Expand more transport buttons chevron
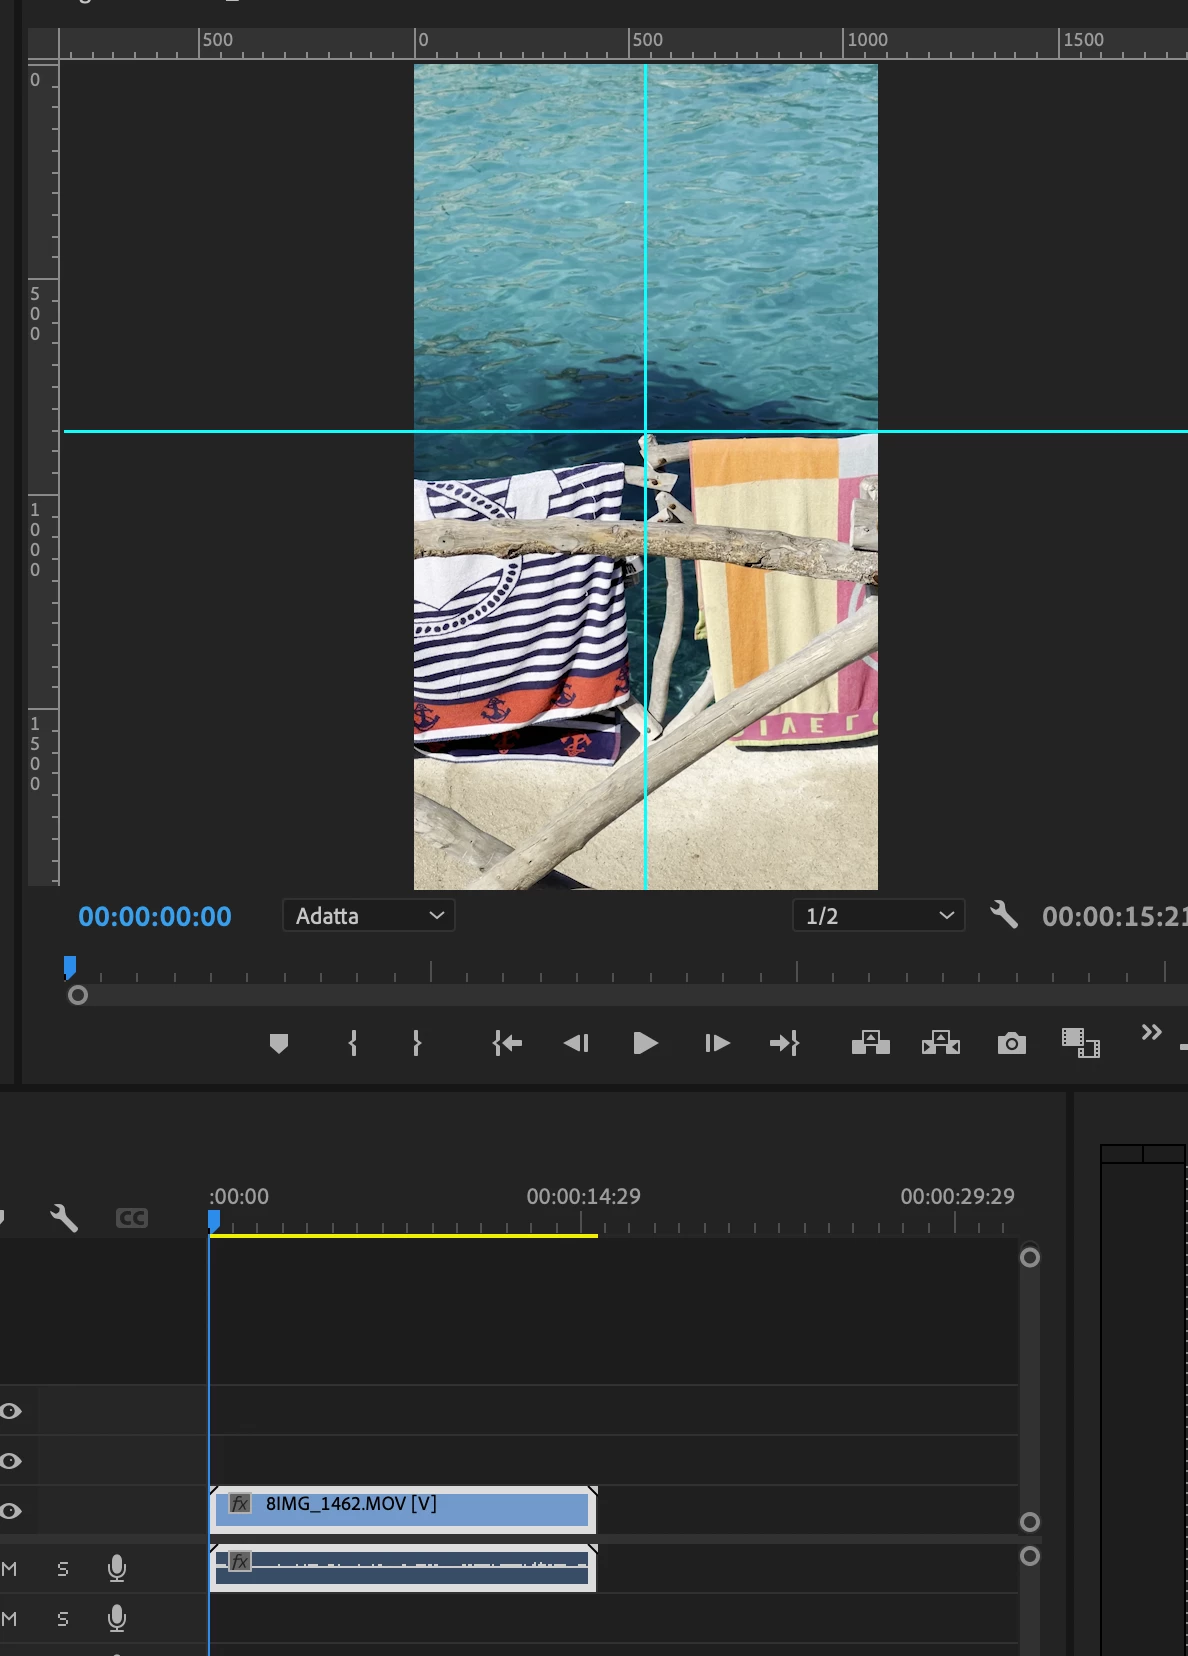The height and width of the screenshot is (1656, 1188). pos(1152,1032)
